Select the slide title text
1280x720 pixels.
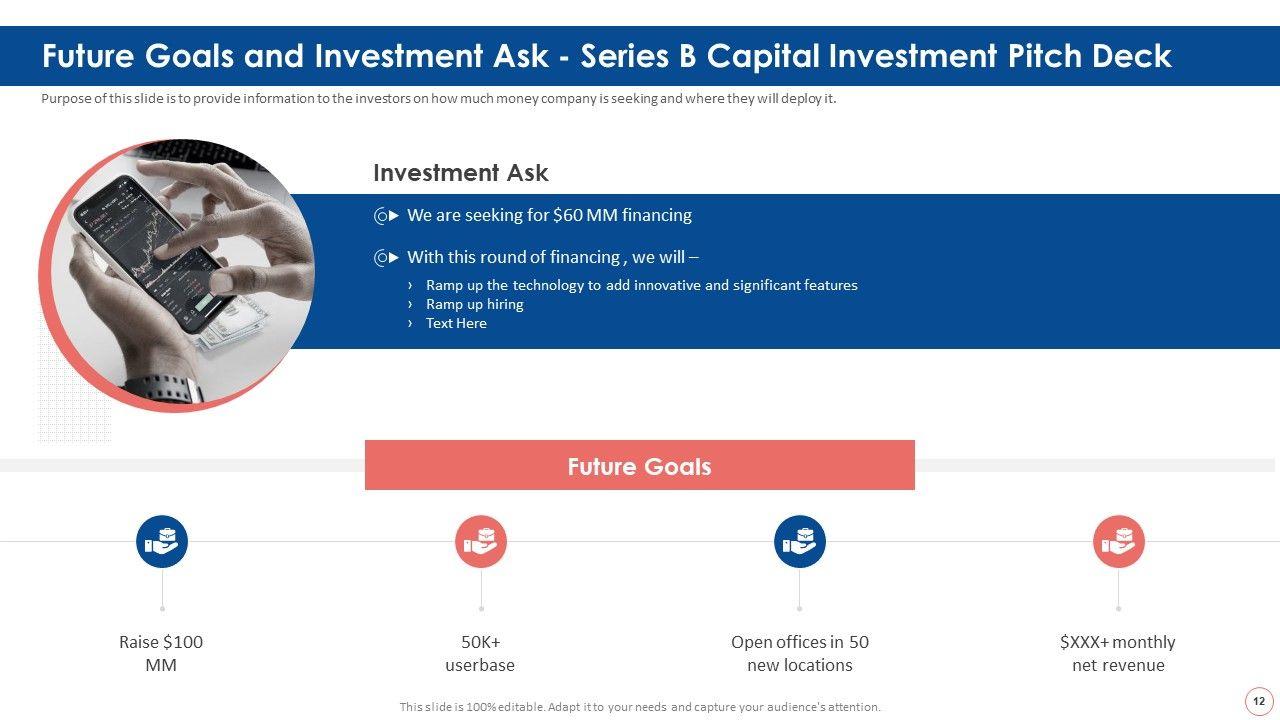(x=606, y=56)
